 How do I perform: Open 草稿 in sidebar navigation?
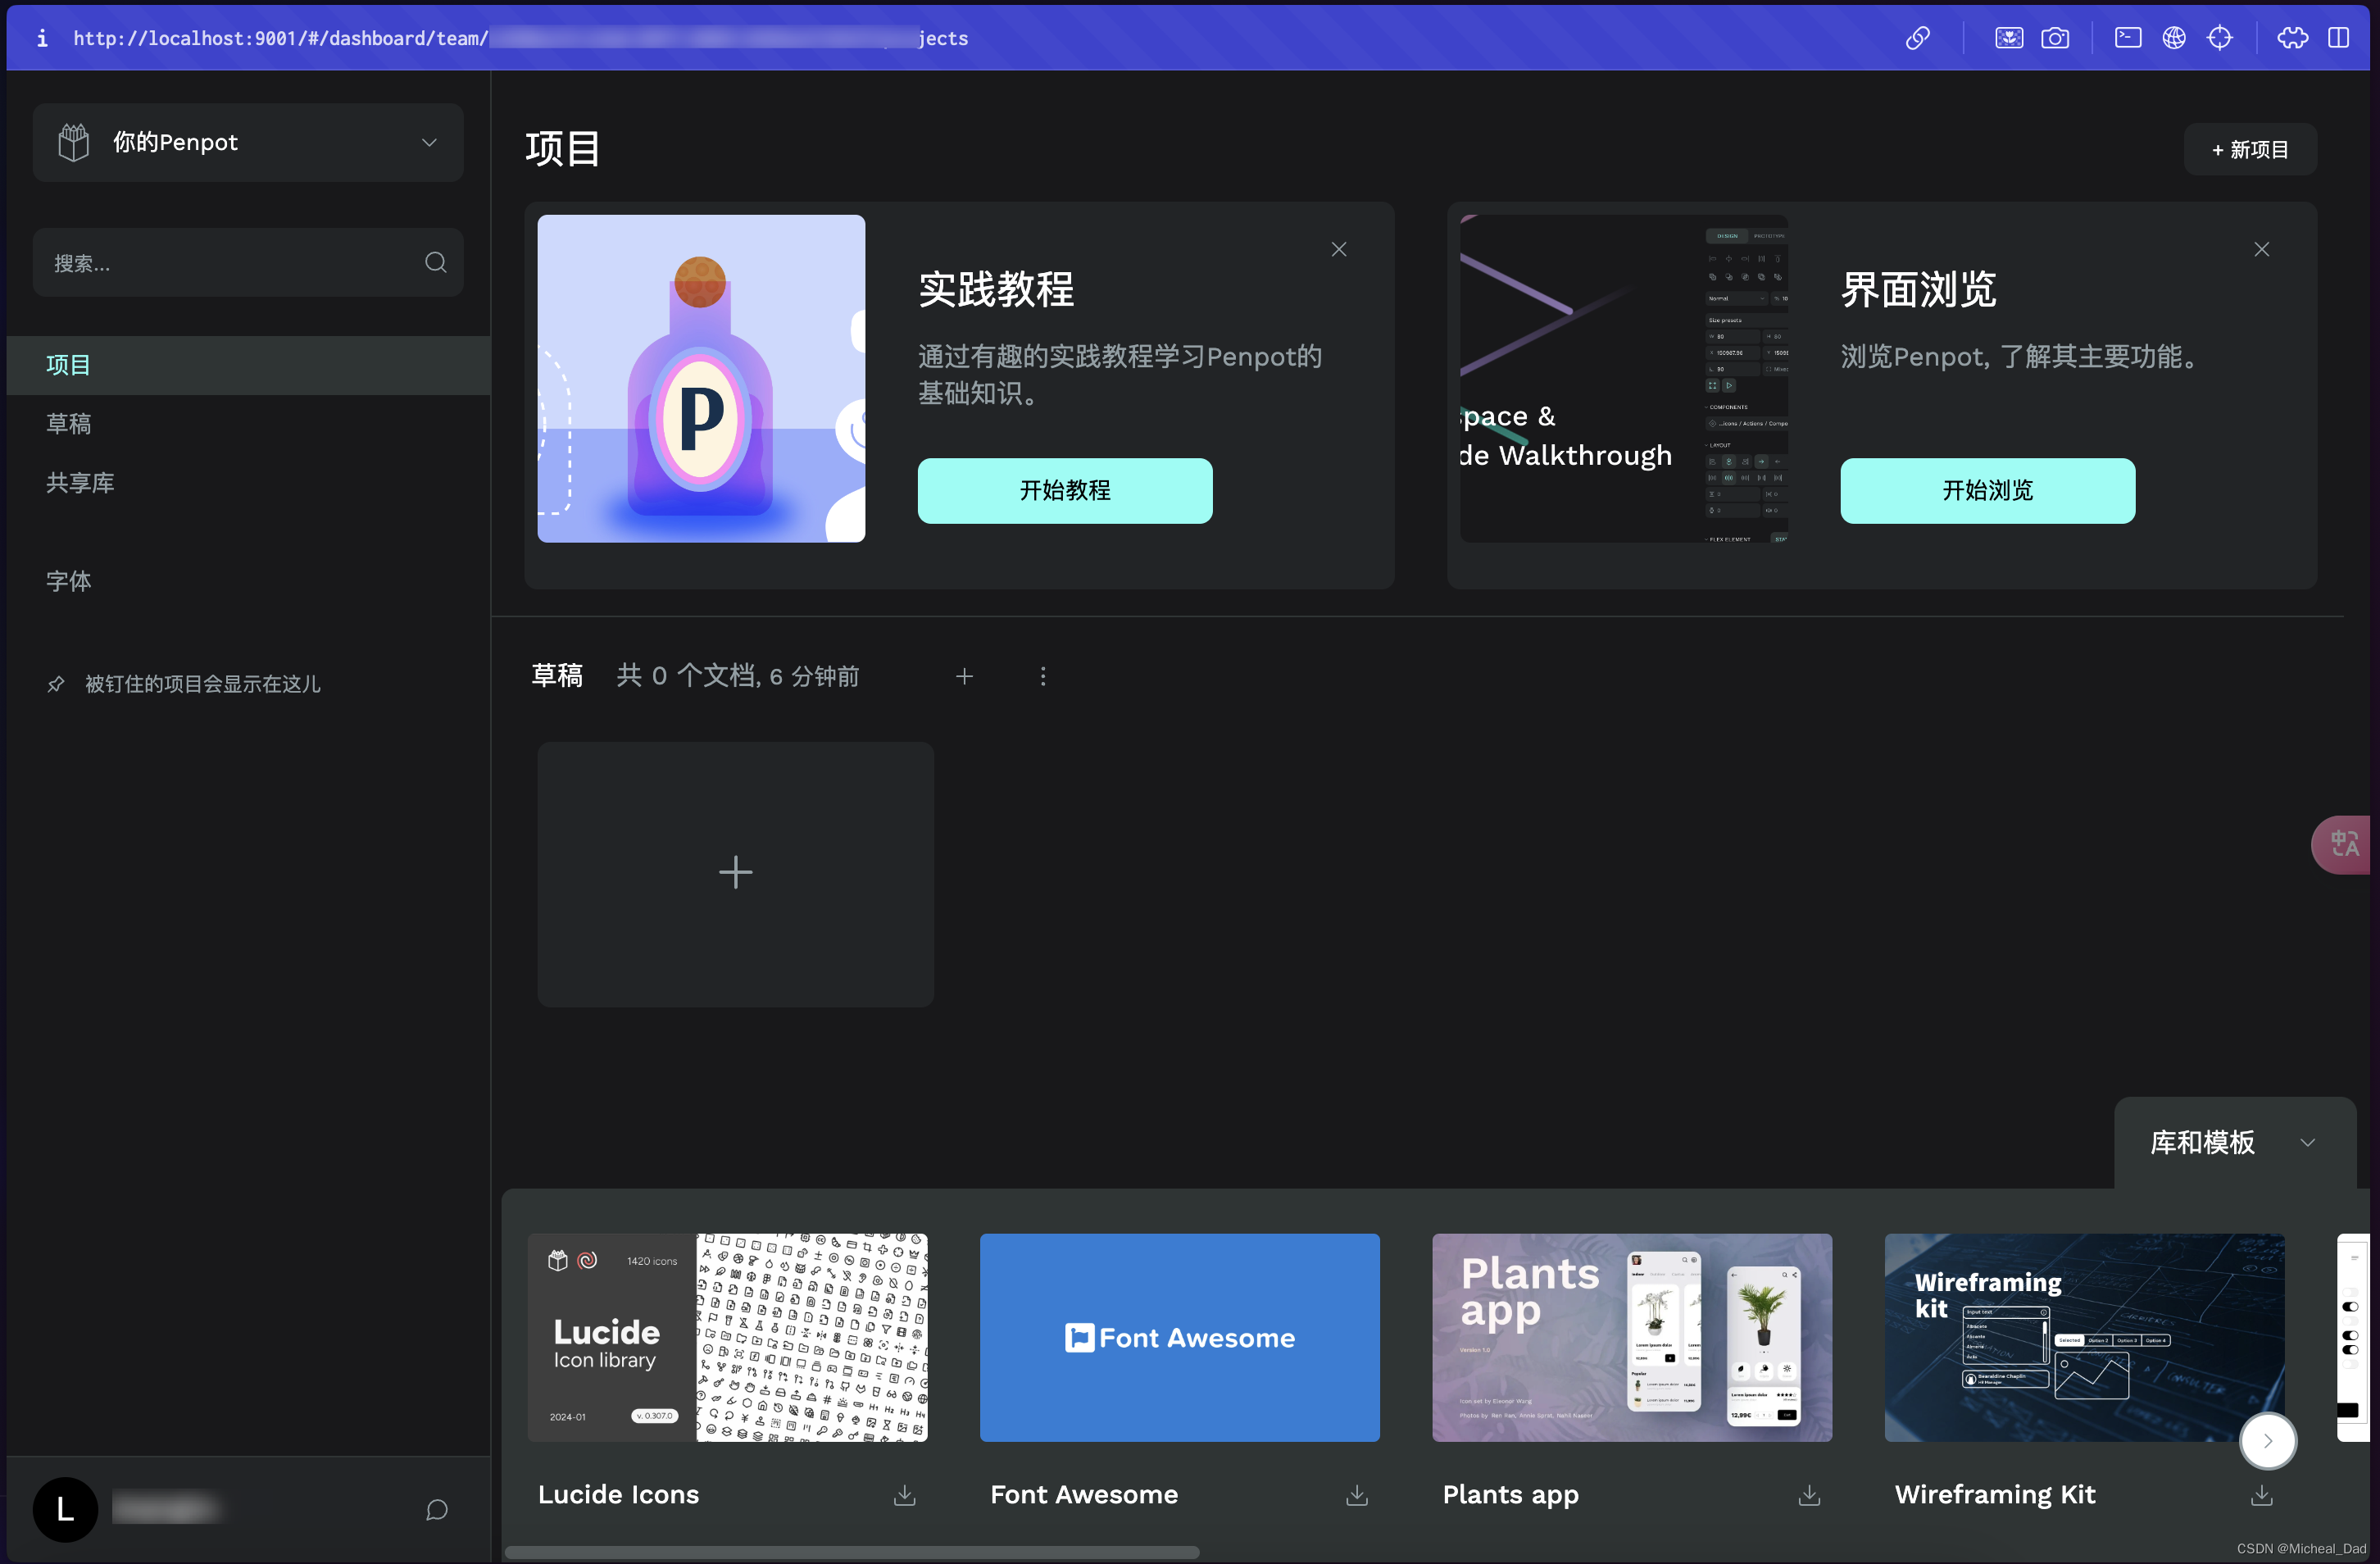[x=68, y=424]
